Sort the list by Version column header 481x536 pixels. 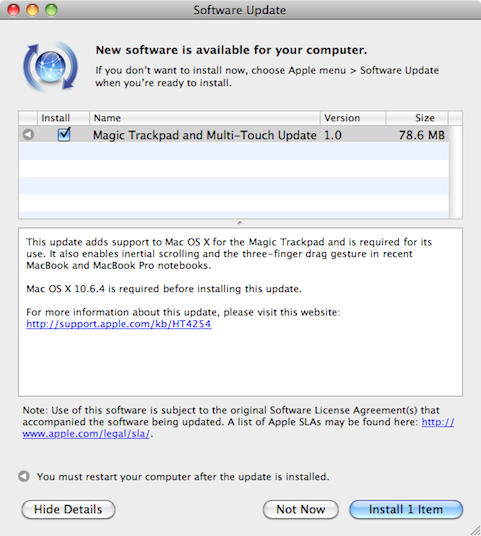click(353, 118)
